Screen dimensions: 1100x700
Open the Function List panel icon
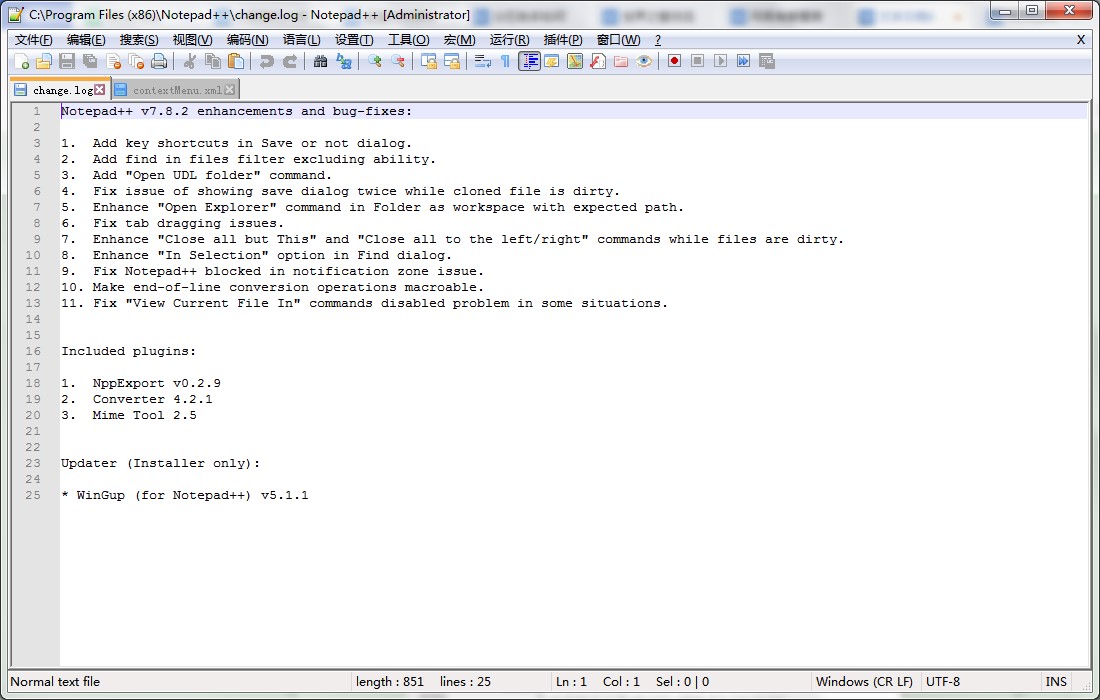pos(597,61)
